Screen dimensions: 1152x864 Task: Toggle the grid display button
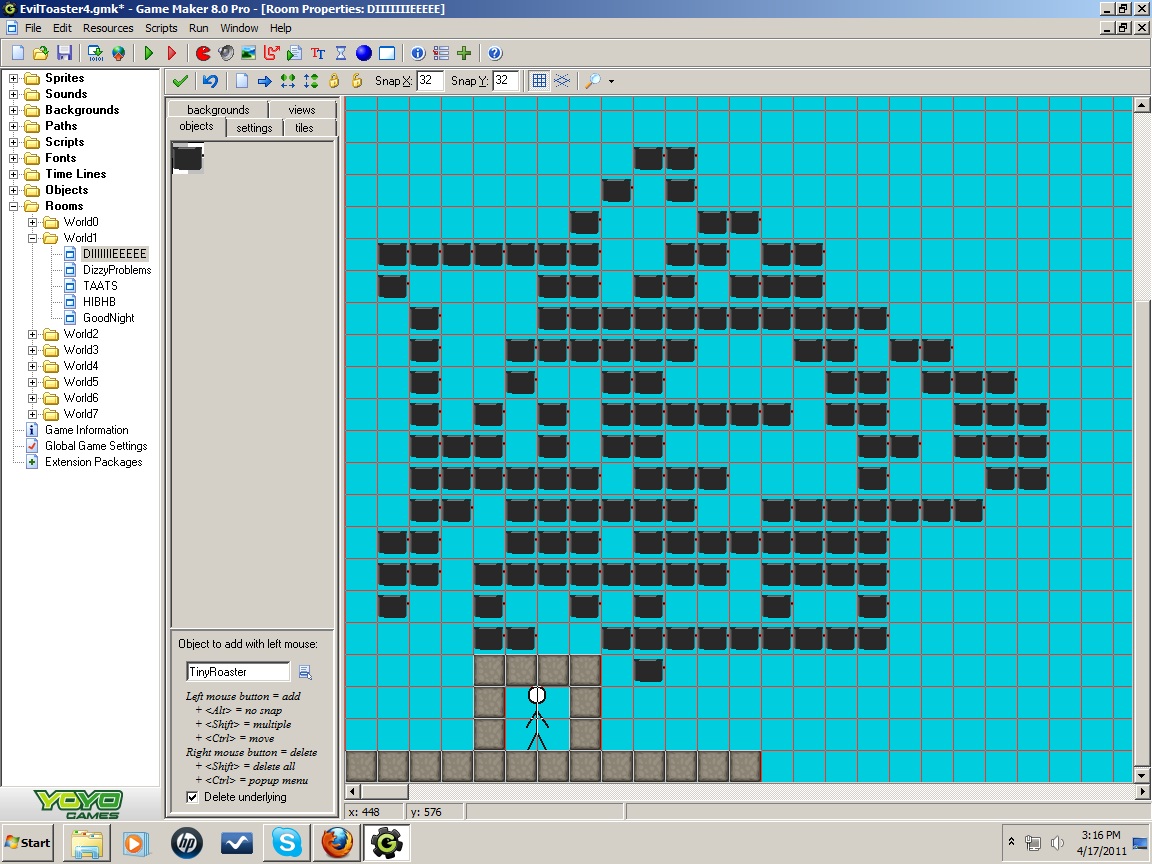click(x=539, y=81)
